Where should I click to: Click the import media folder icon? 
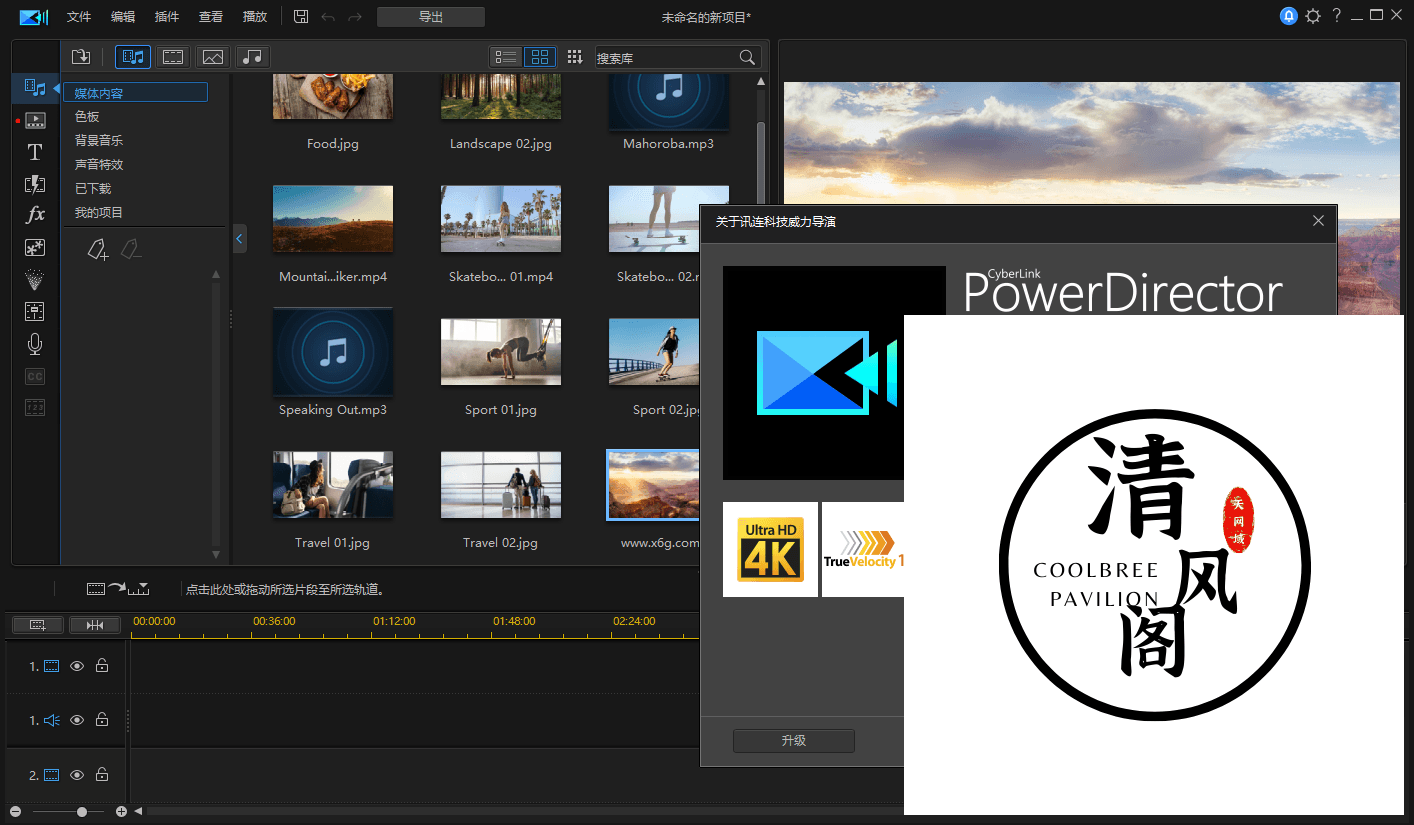(x=81, y=57)
